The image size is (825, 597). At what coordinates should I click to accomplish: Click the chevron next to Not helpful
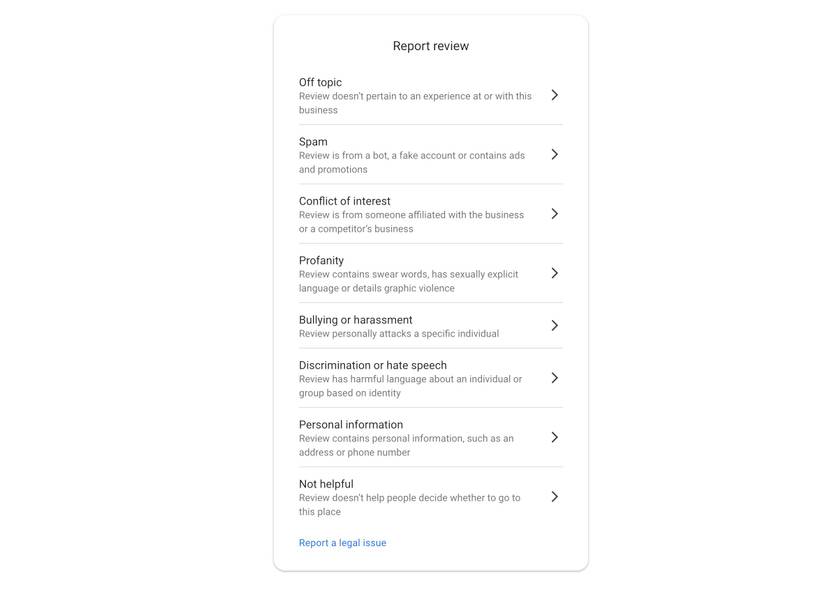click(x=554, y=494)
